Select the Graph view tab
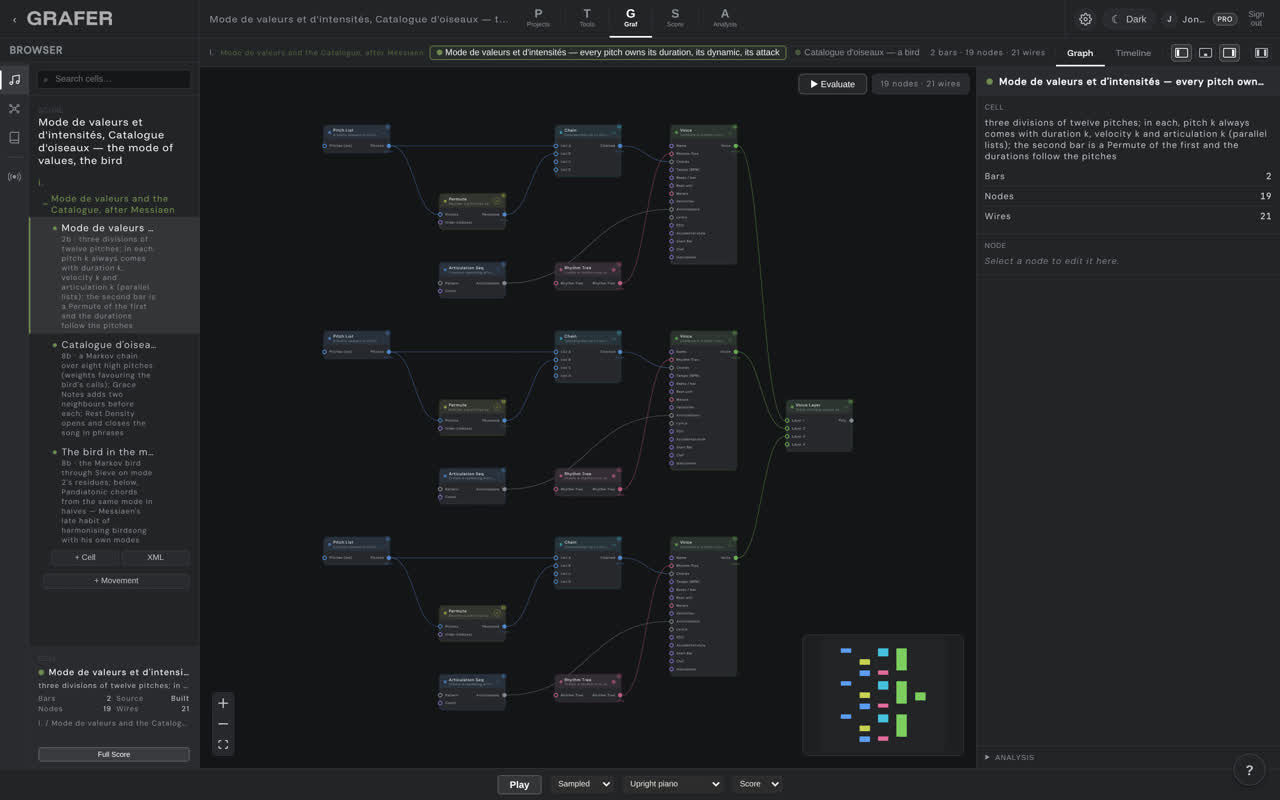1280x800 pixels. (1080, 53)
